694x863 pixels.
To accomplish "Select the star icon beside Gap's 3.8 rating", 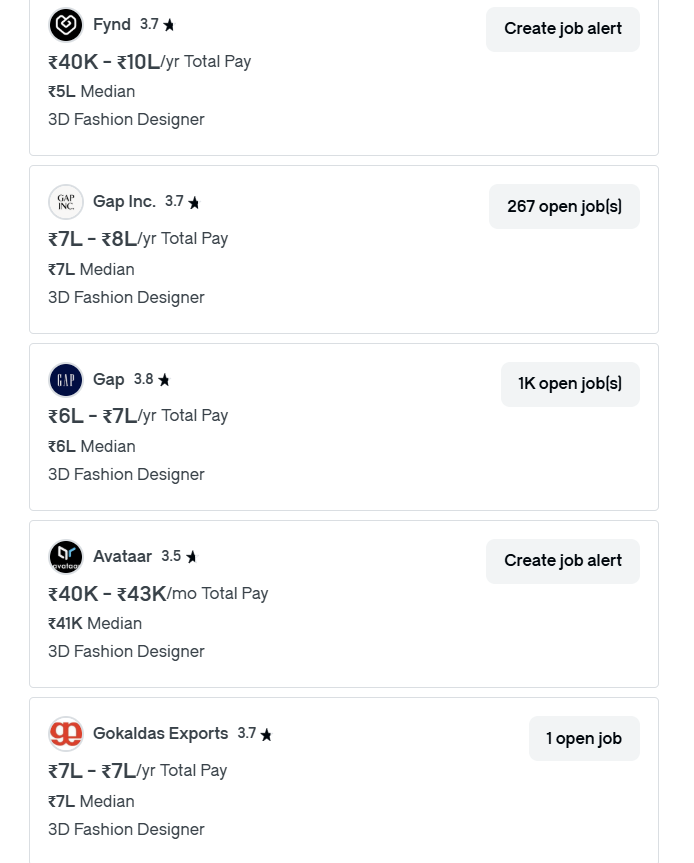I will tap(164, 379).
